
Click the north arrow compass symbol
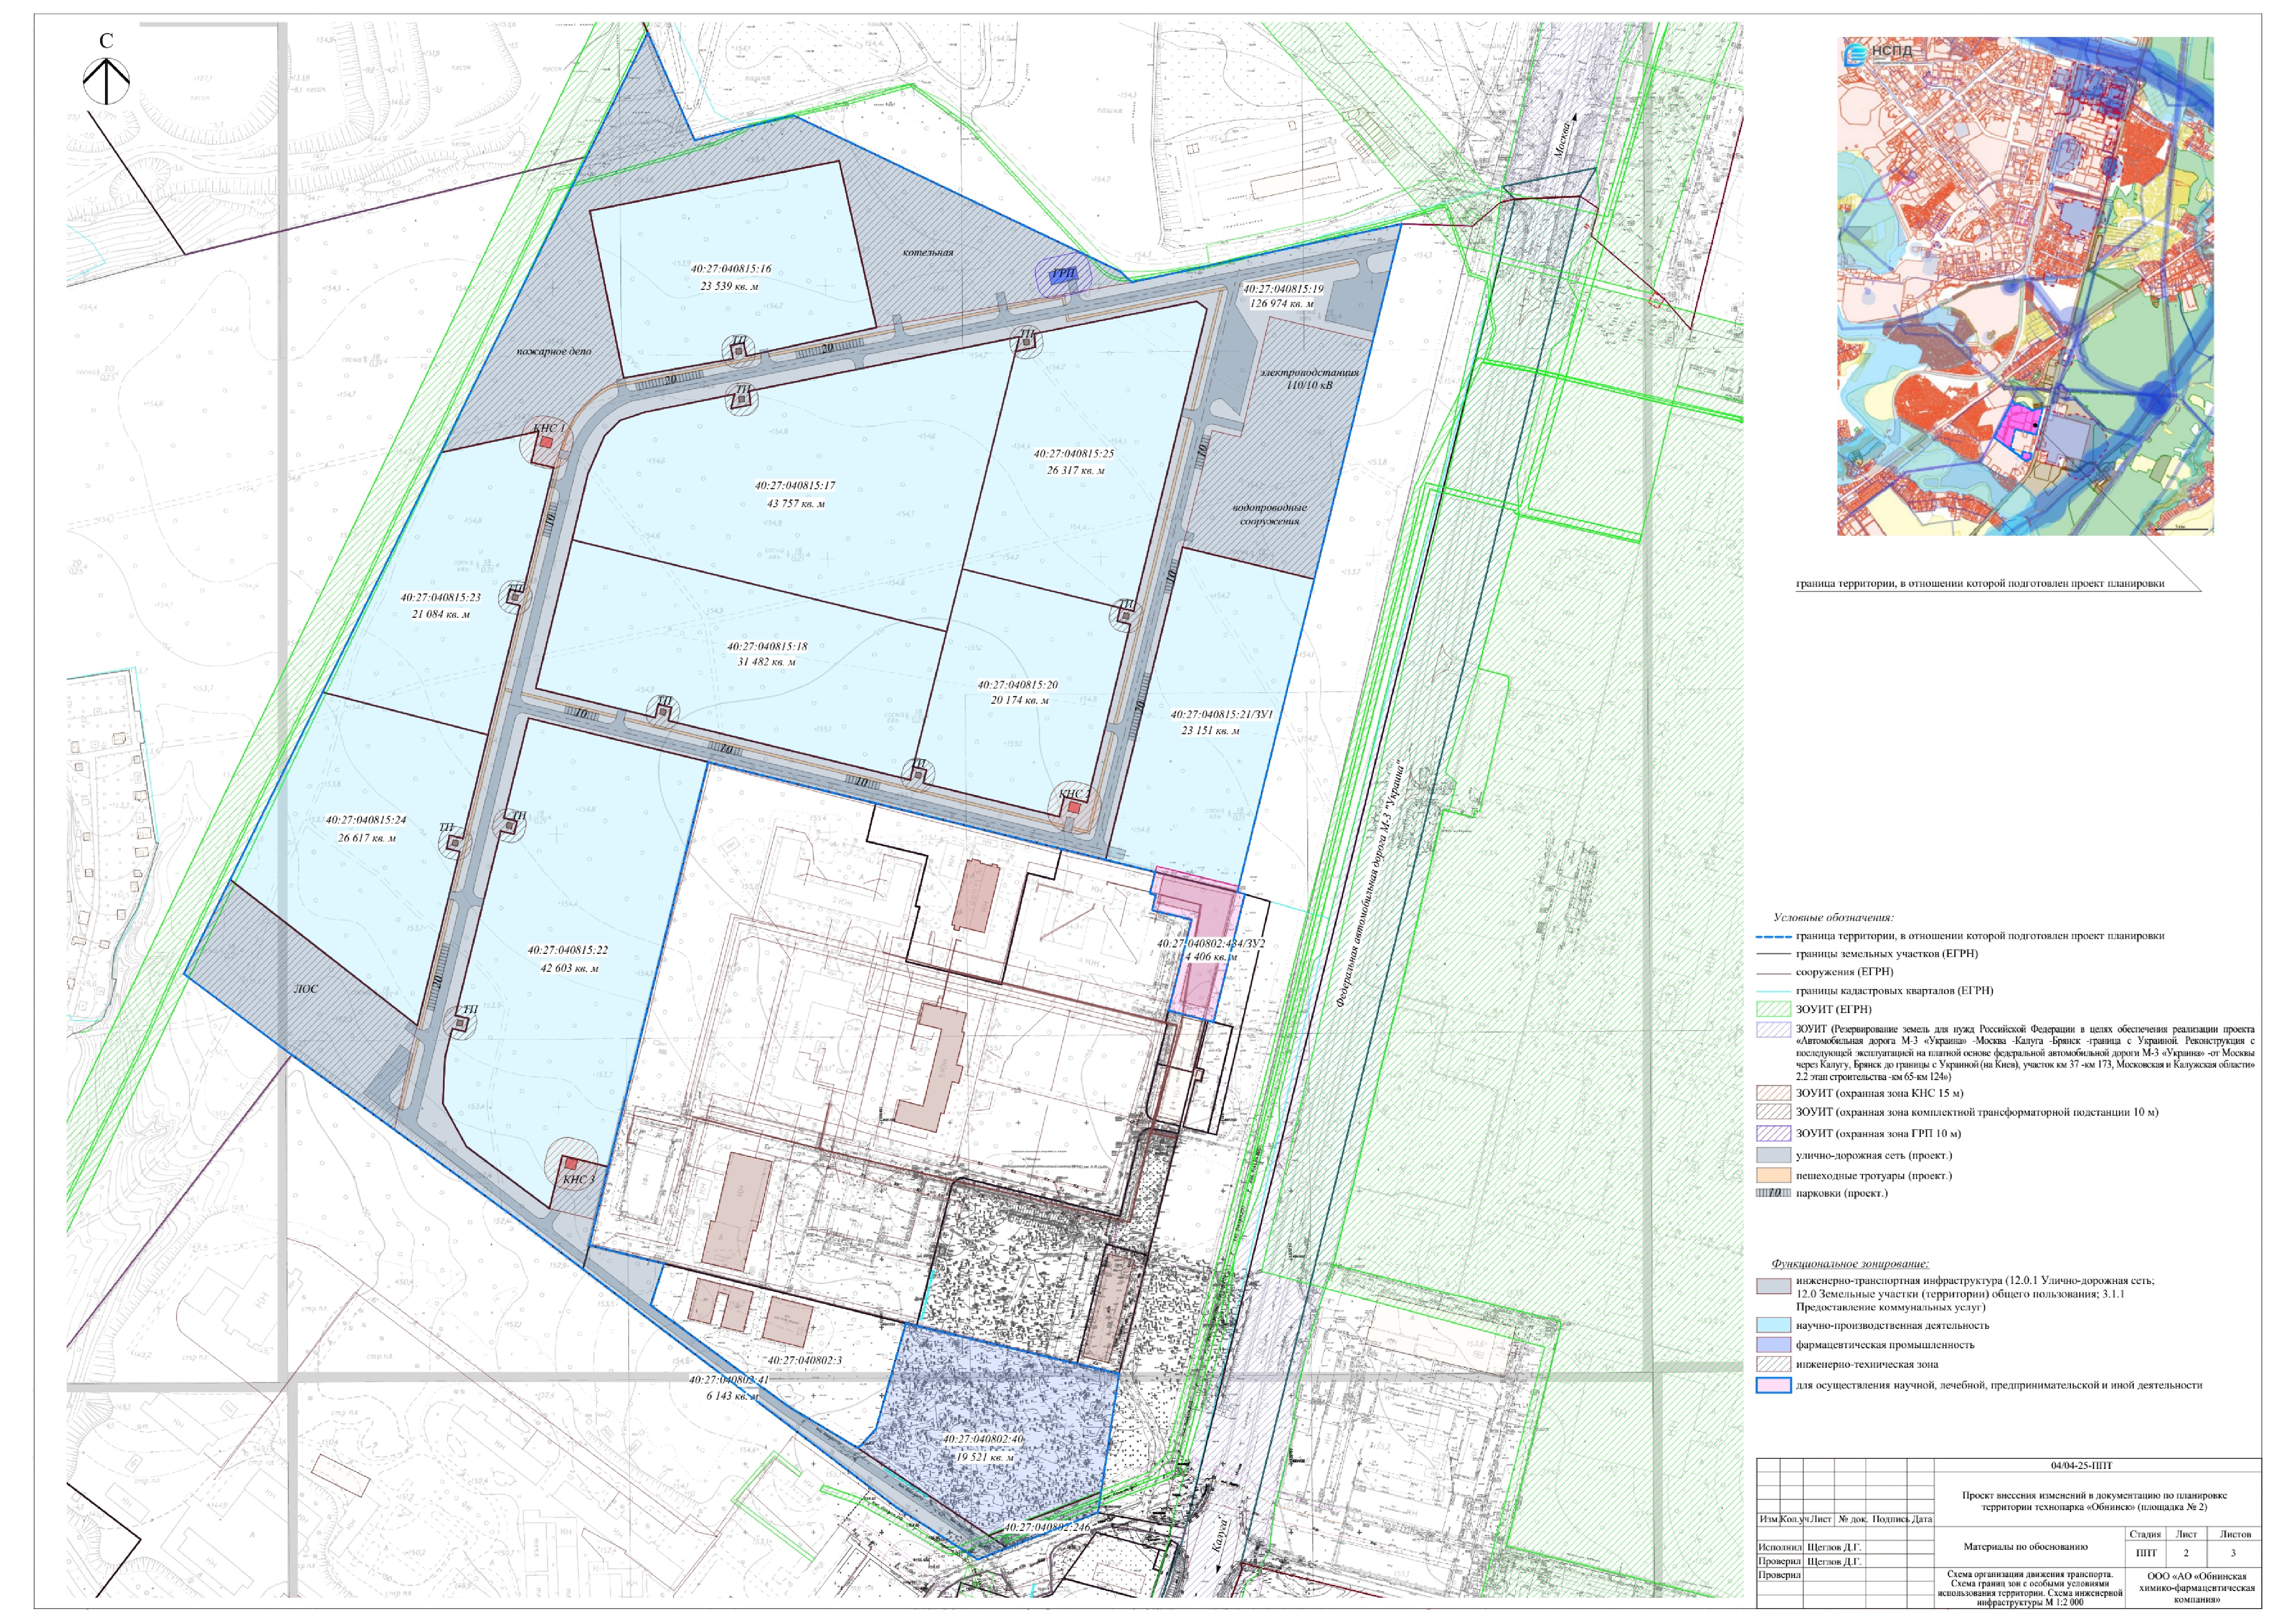(x=106, y=81)
